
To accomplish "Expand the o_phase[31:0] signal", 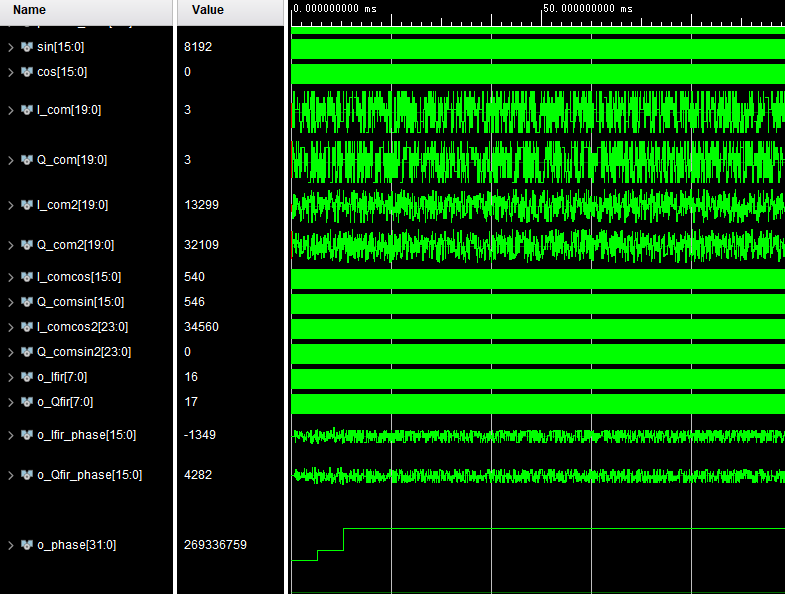I will tap(11, 545).
